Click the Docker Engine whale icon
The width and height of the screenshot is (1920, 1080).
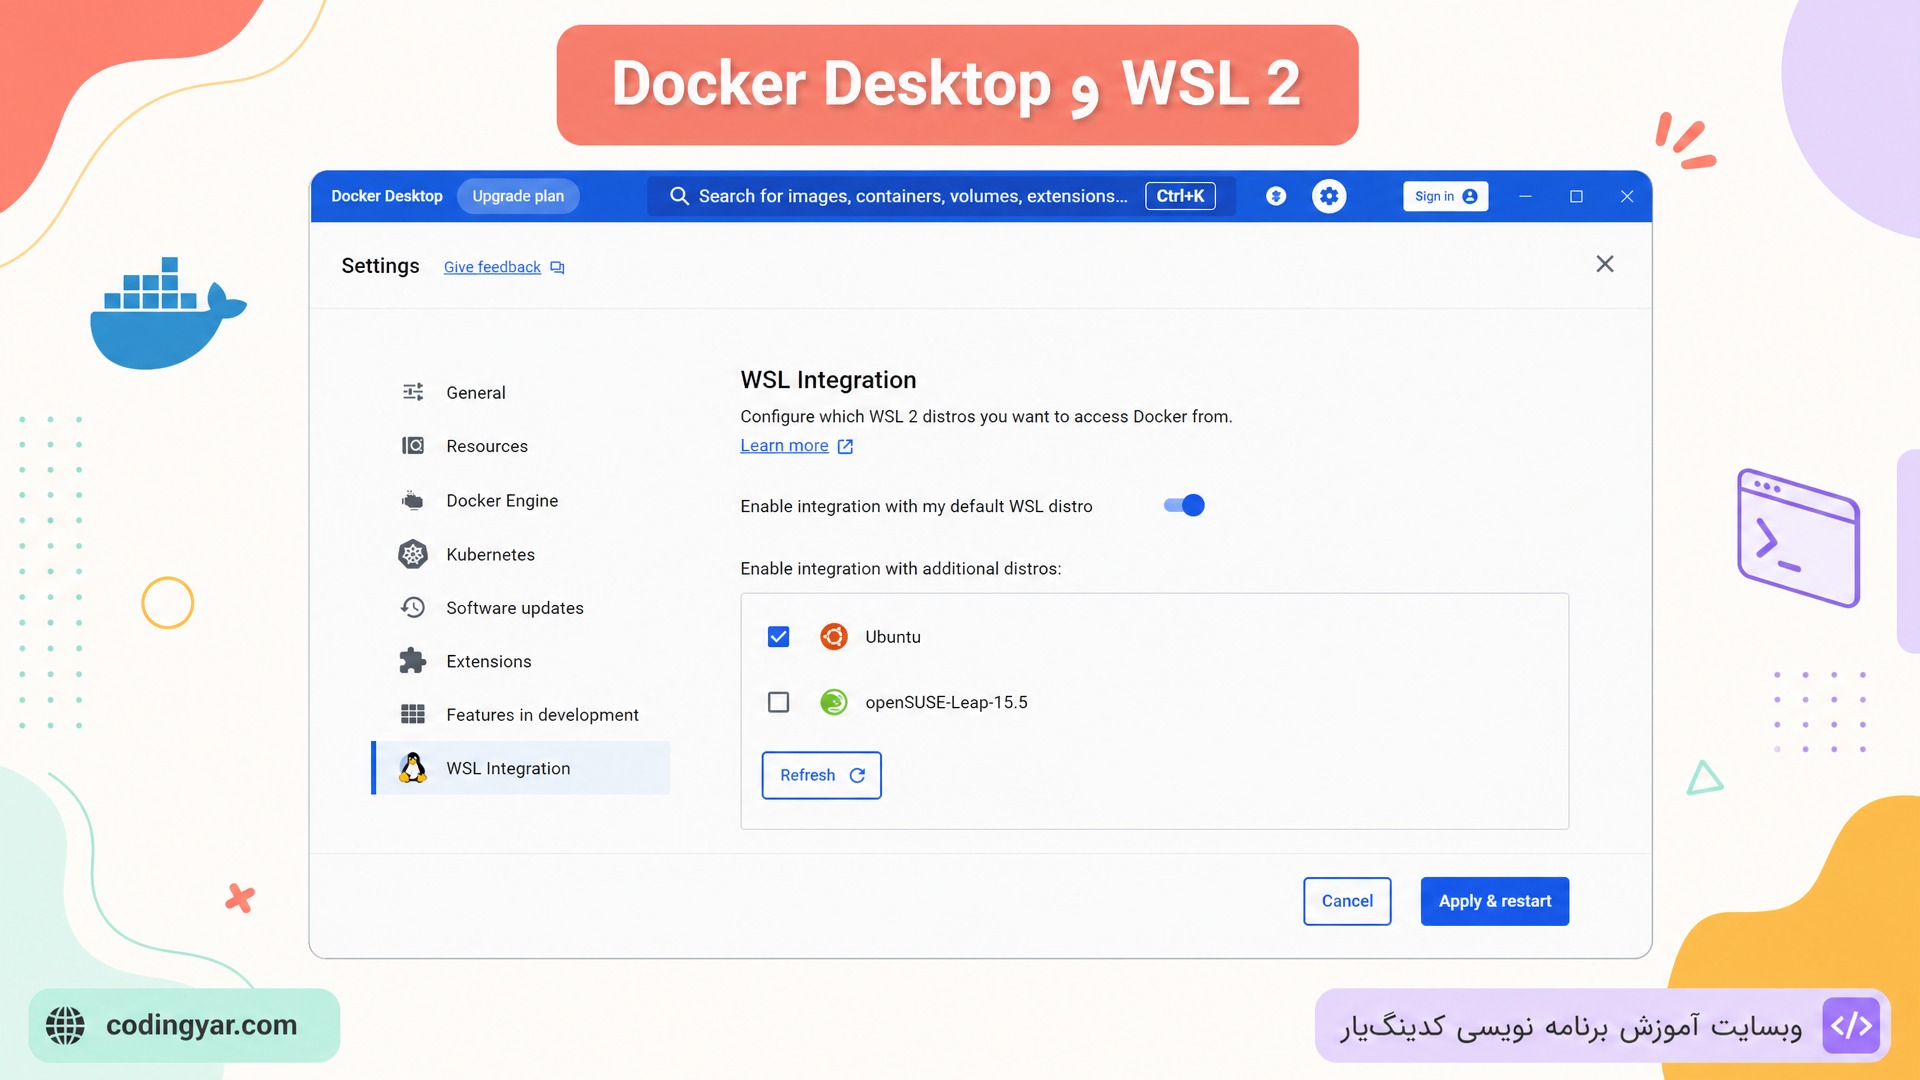point(413,500)
